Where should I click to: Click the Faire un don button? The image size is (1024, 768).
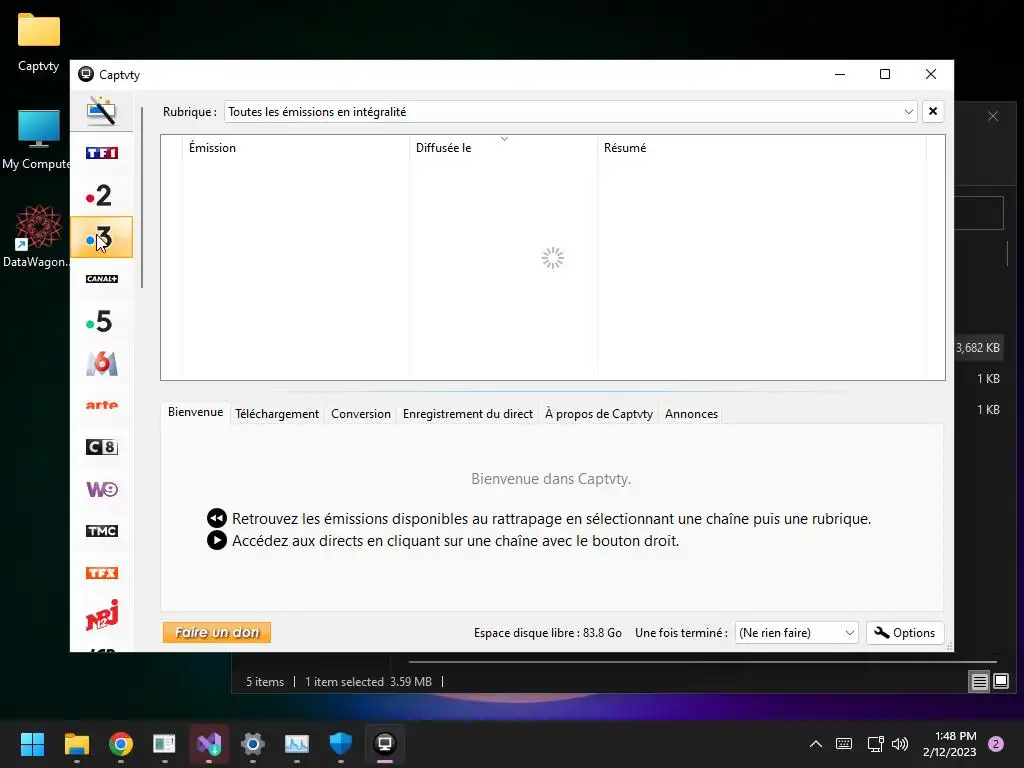(217, 632)
